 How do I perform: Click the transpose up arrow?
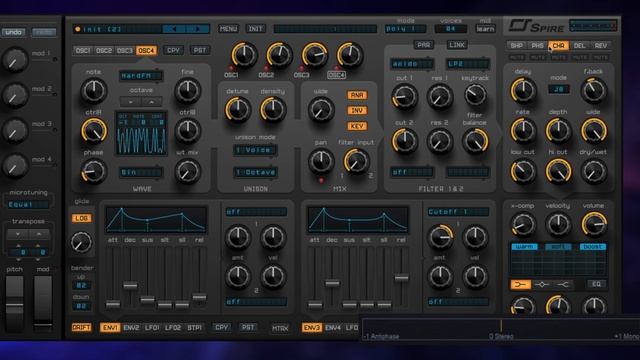click(x=39, y=234)
